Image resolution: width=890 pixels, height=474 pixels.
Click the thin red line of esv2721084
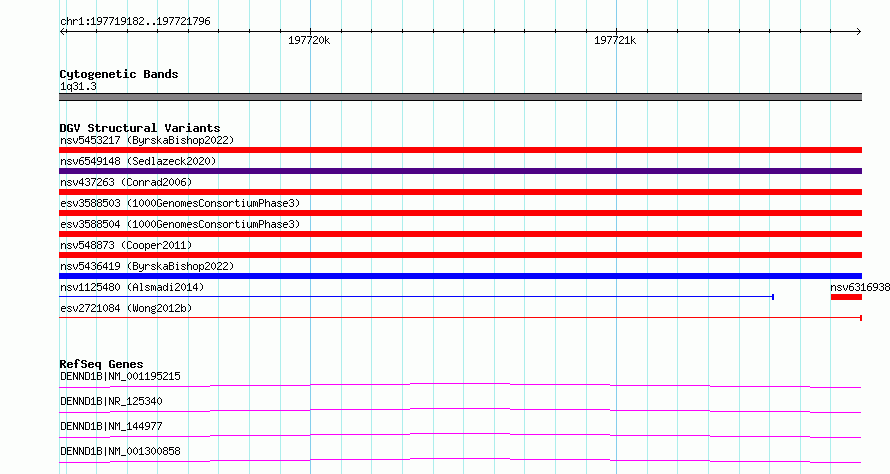[x=460, y=317]
